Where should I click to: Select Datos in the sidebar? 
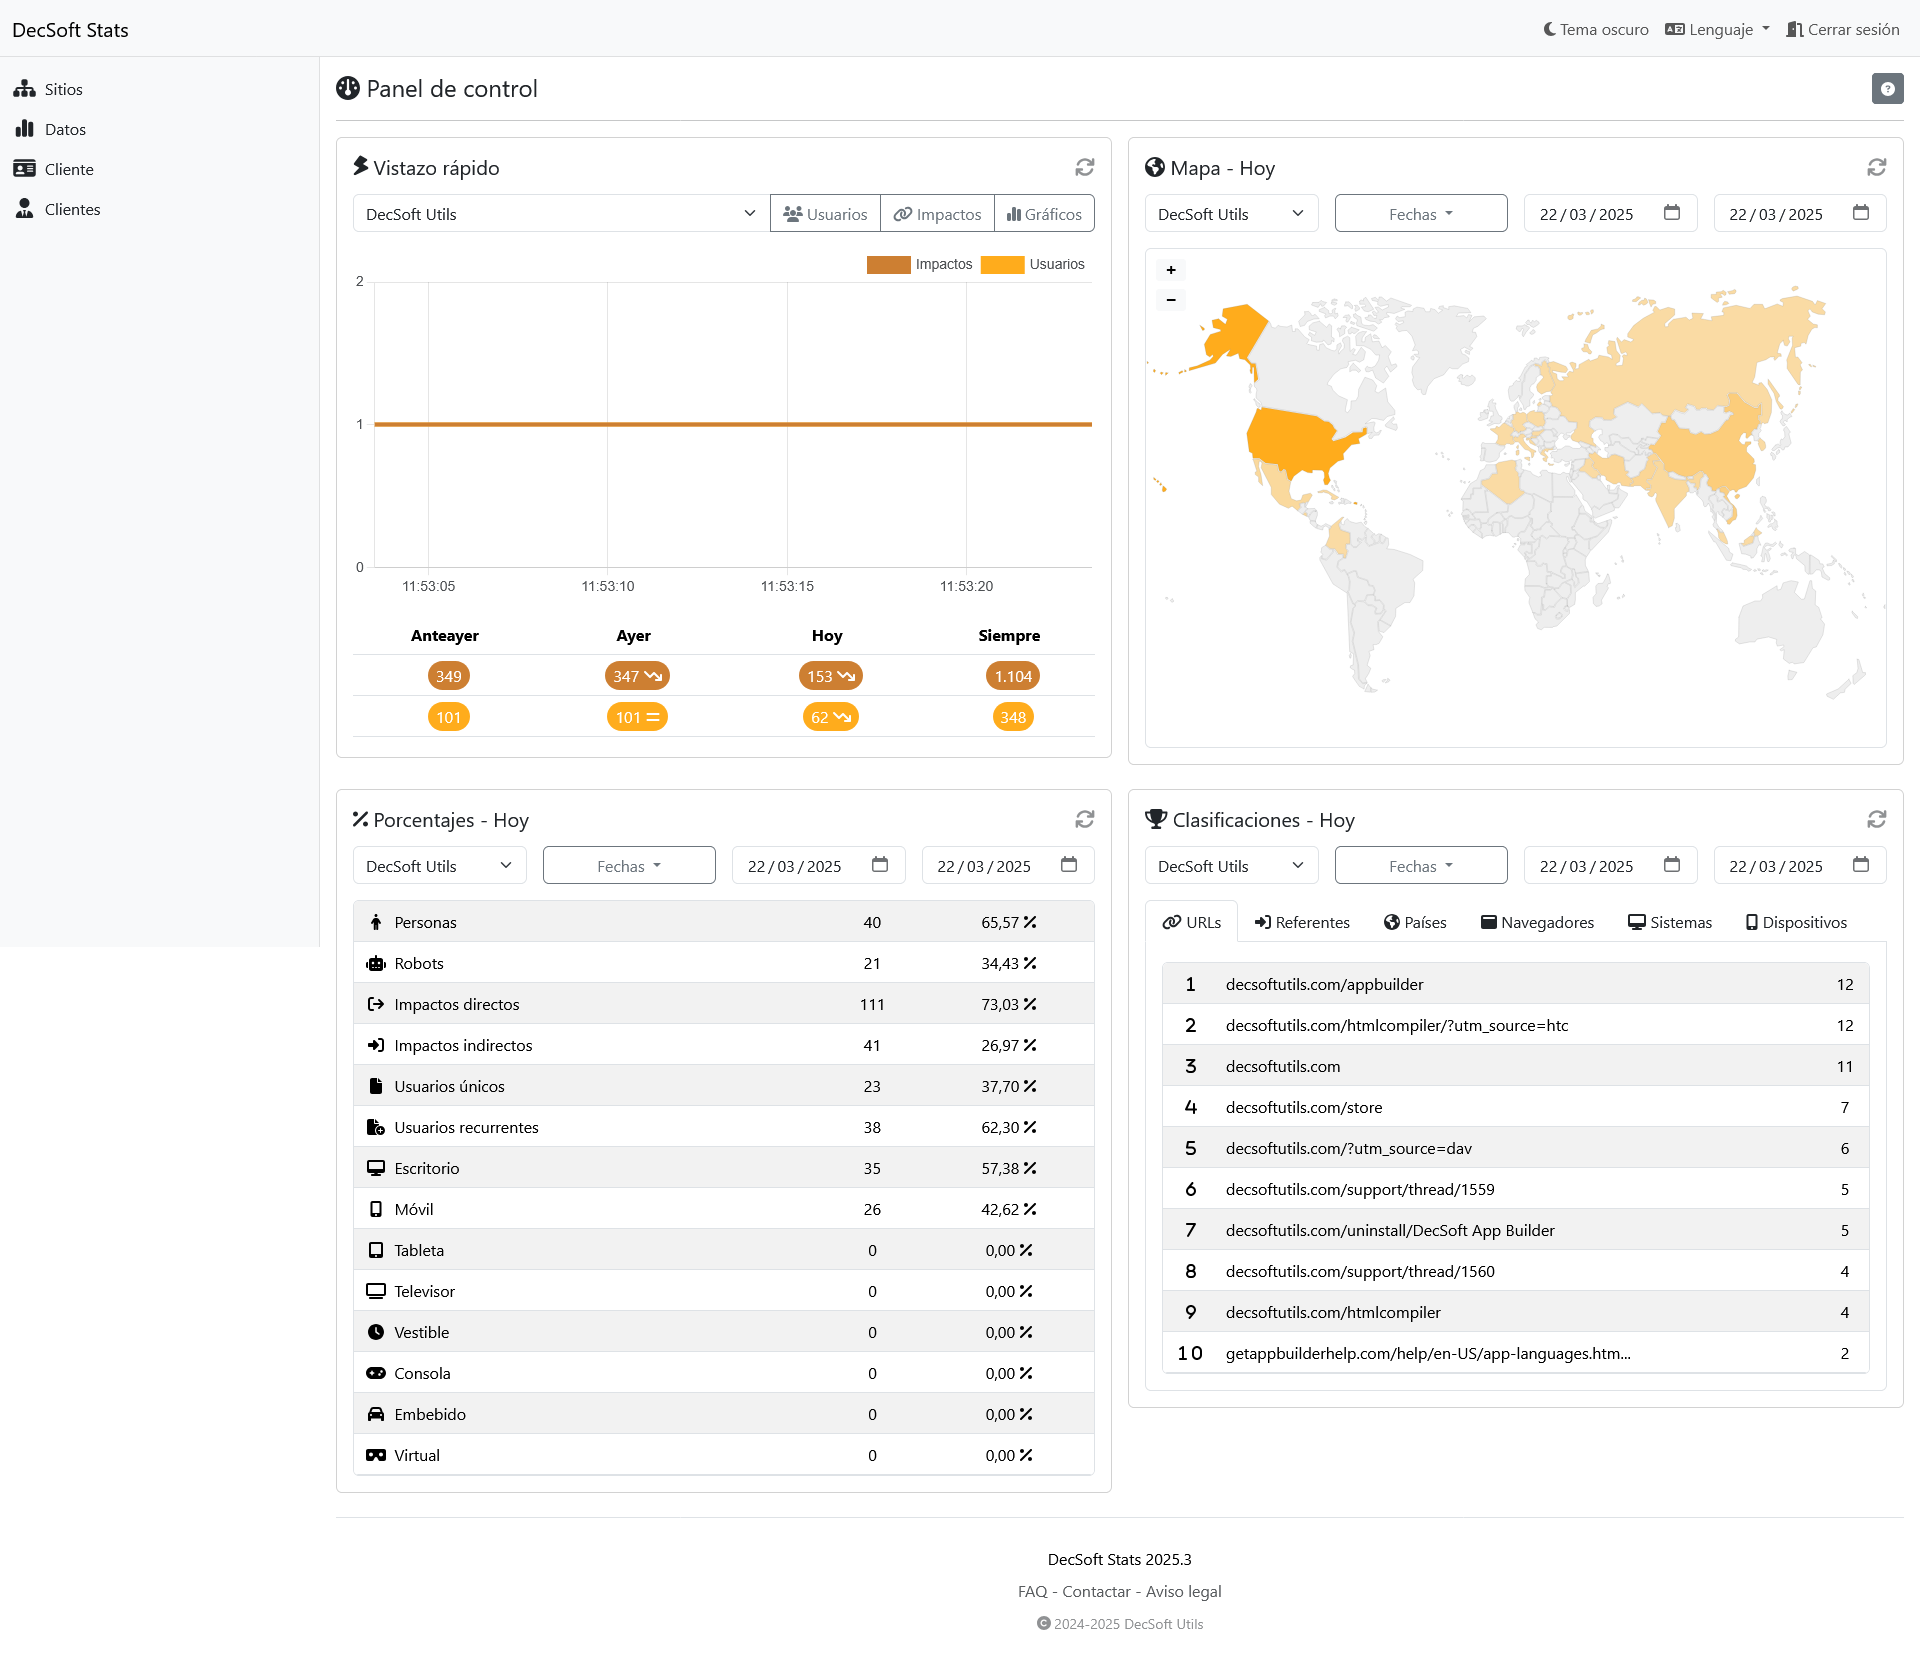pos(64,129)
